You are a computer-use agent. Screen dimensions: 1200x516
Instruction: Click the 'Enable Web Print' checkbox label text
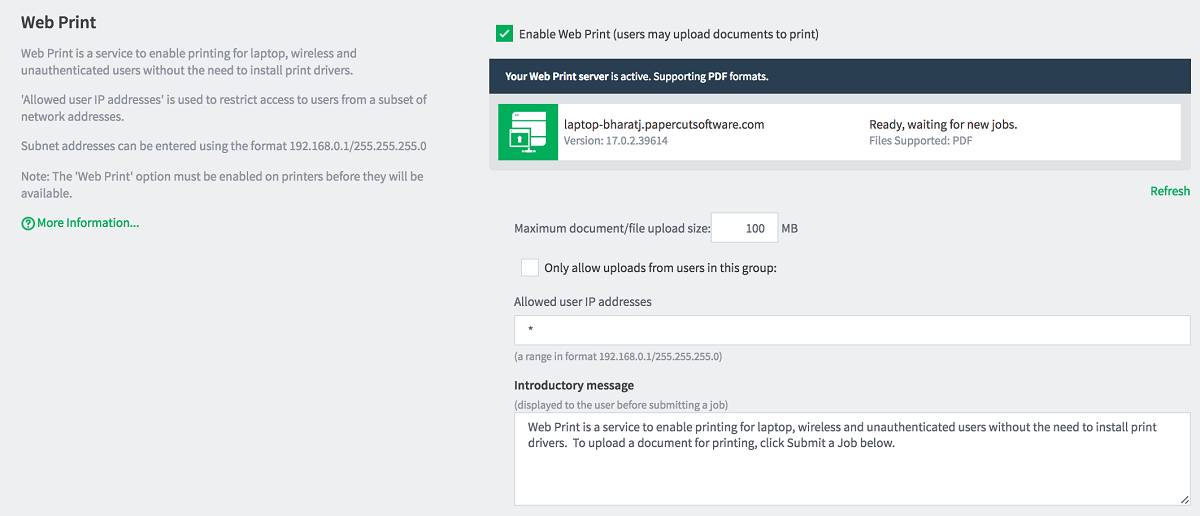669,34
